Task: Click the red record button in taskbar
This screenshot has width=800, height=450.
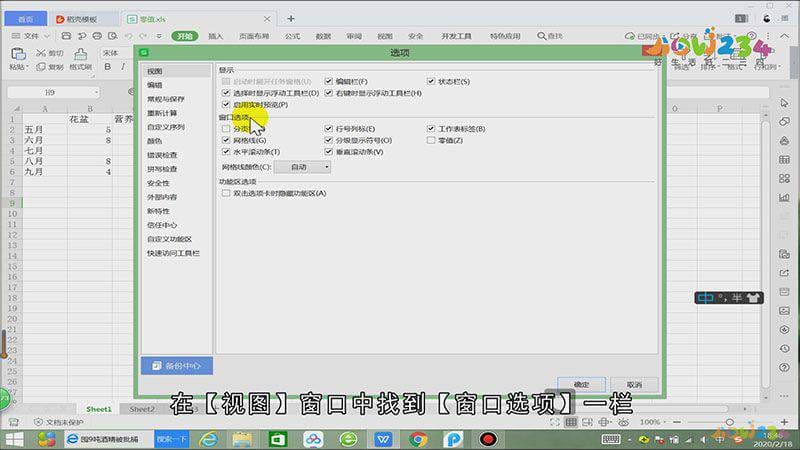Action: tap(488, 439)
